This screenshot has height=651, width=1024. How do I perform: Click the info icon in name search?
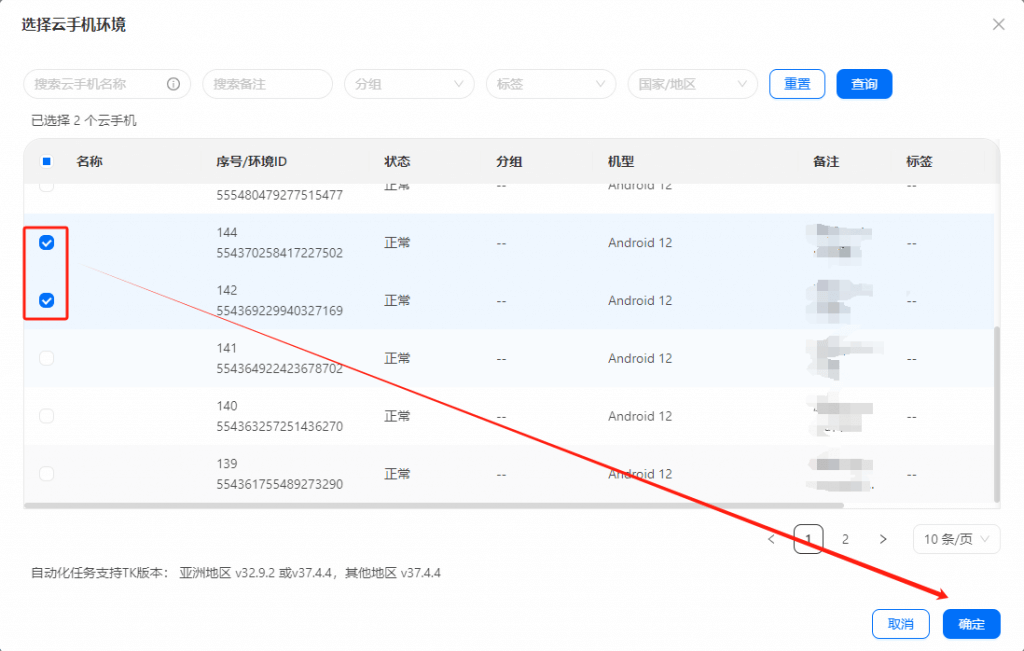(173, 84)
